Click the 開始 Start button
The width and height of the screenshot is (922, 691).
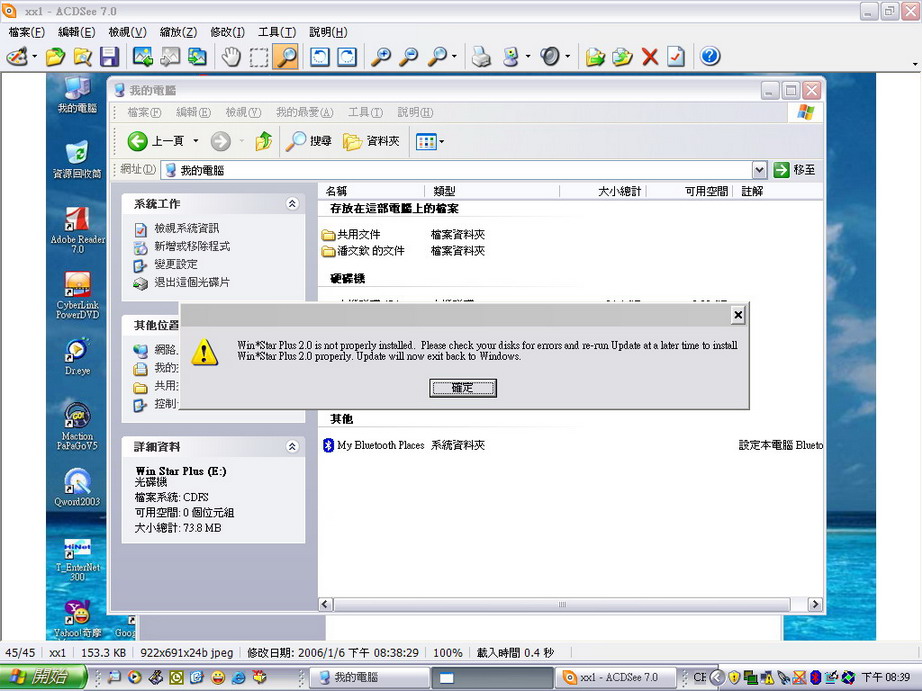coord(43,677)
